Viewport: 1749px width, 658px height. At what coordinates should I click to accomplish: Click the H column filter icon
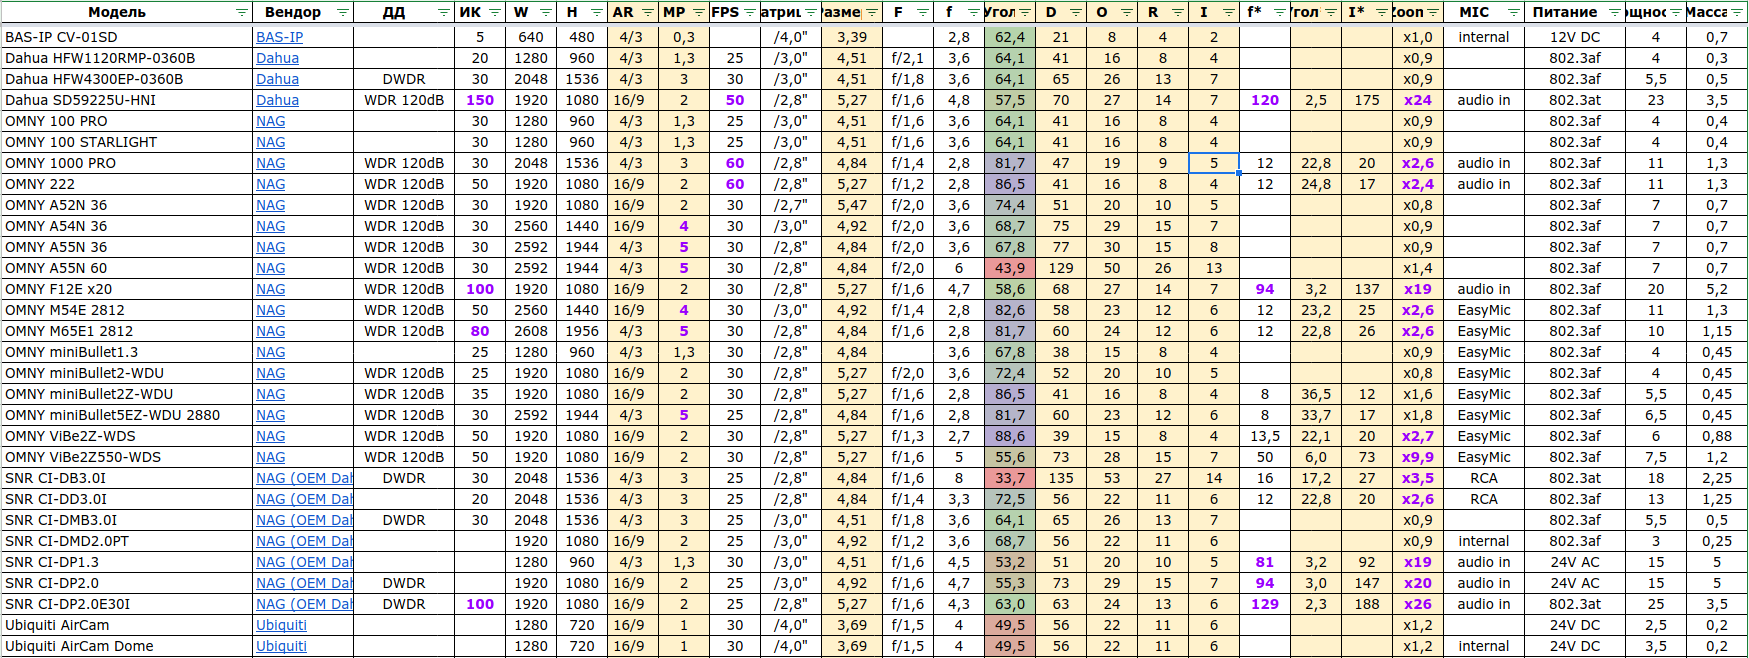[x=597, y=13]
